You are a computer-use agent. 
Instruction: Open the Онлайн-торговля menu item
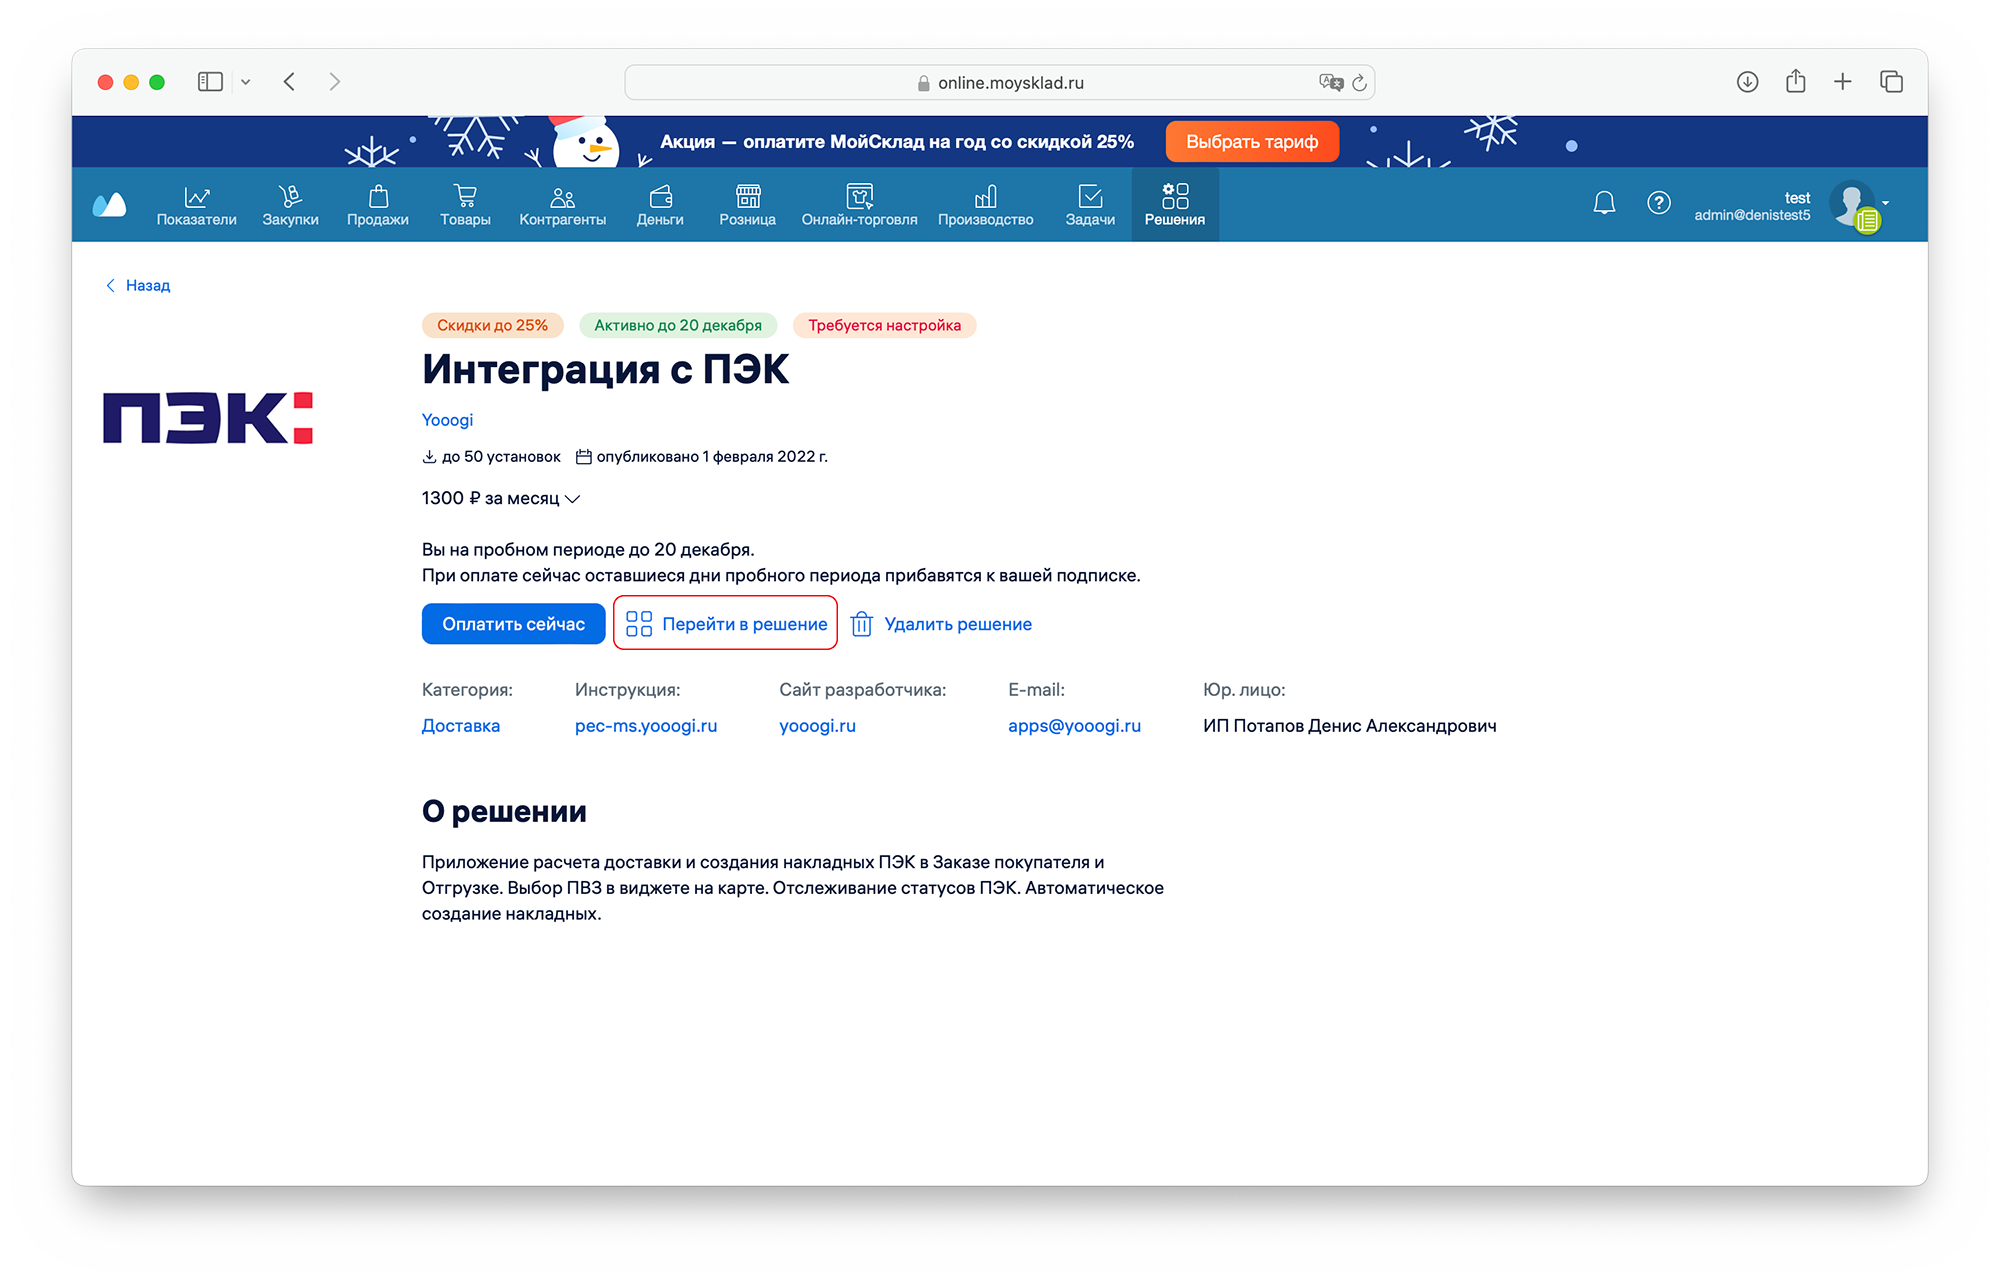(859, 205)
